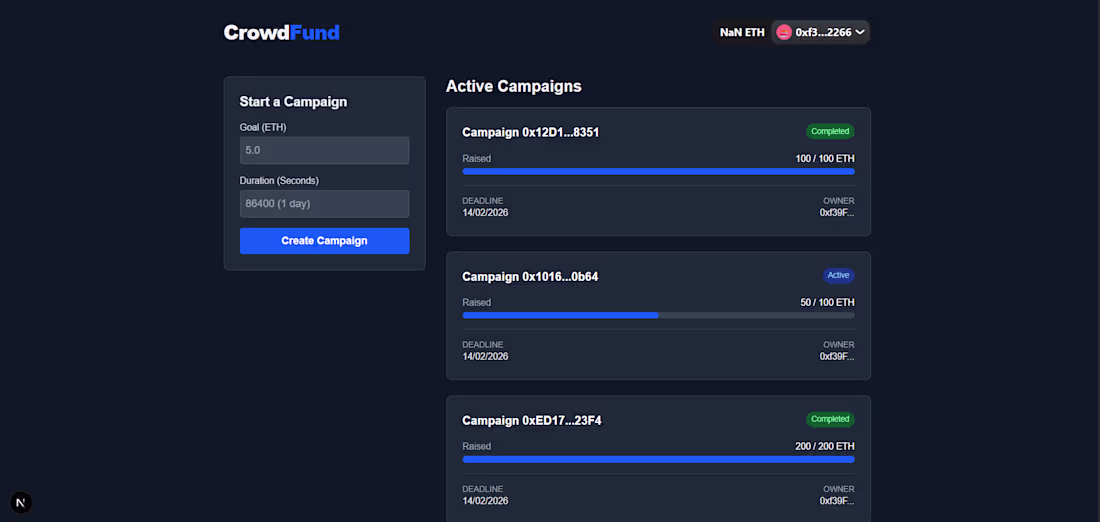Open Campaign 0x1016...0b64 title
The image size is (1100, 522).
point(530,276)
